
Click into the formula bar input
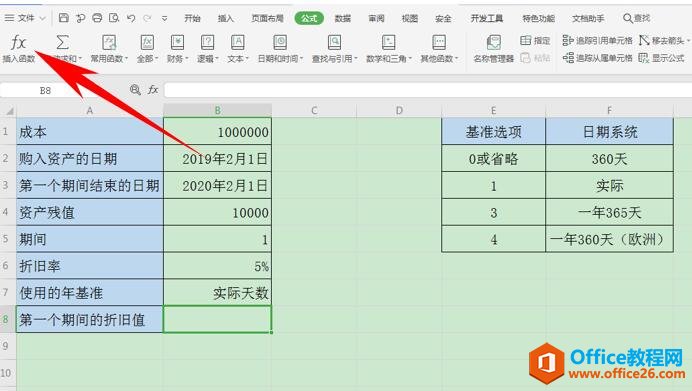(427, 90)
